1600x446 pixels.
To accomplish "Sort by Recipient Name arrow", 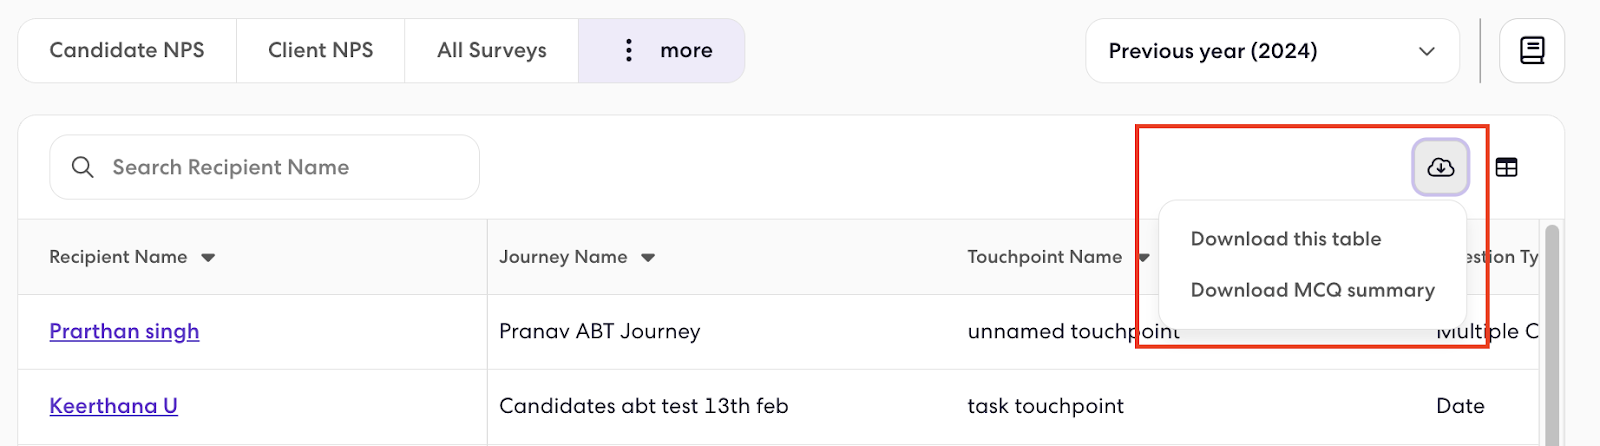I will point(208,258).
